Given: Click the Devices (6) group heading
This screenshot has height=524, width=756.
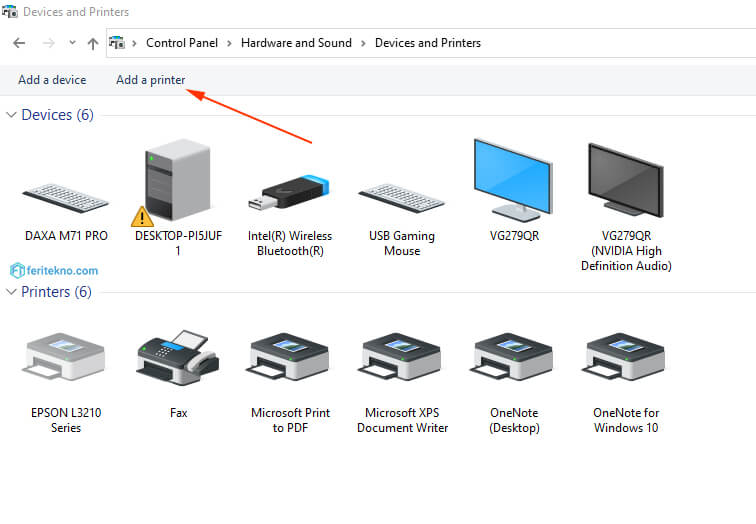Looking at the screenshot, I should [x=57, y=115].
